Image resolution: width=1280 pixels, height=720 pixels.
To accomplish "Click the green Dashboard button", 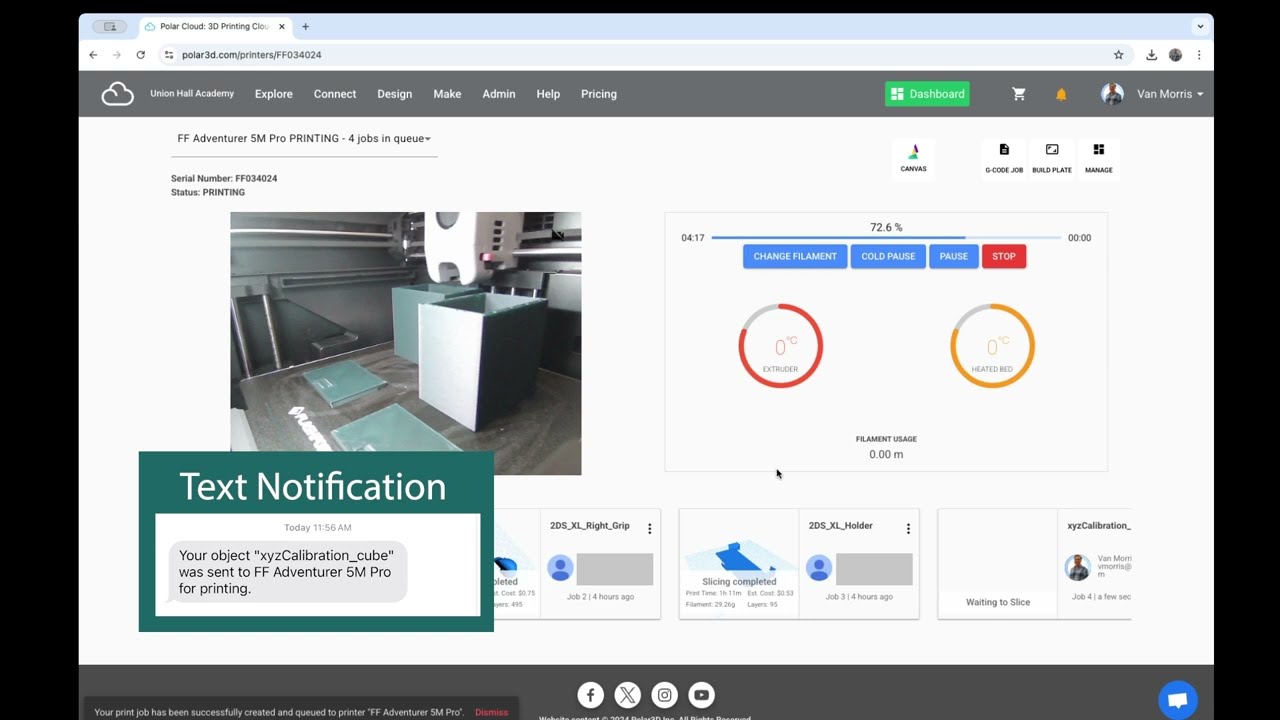I will 927,94.
